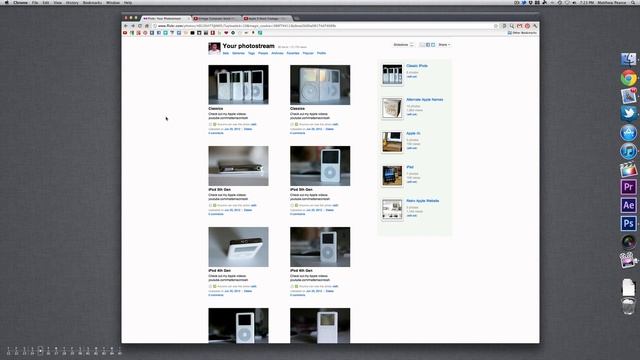Click the Apple IIc set thumbnail
This screenshot has width=640, height=360.
(x=392, y=142)
